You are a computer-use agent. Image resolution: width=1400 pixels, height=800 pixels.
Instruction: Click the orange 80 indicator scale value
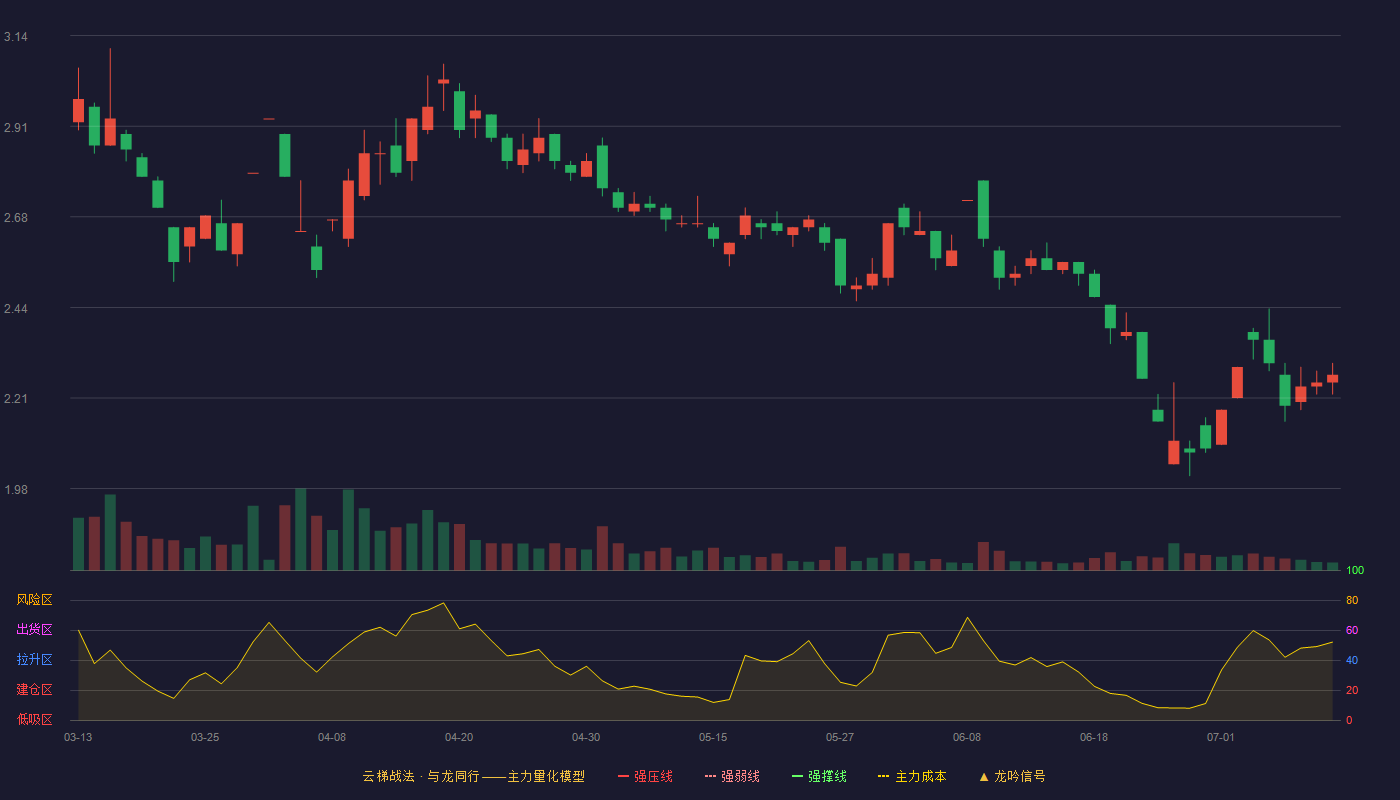pyautogui.click(x=1352, y=600)
